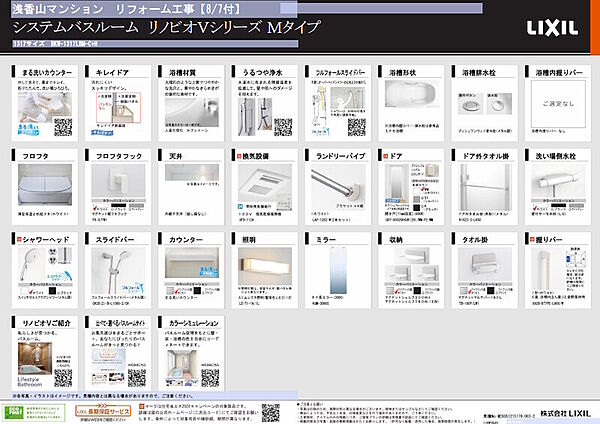Viewport: 600px width, 424px height.
Task: Click the フルフォール badge in スライドバー card
Action: 132,287
